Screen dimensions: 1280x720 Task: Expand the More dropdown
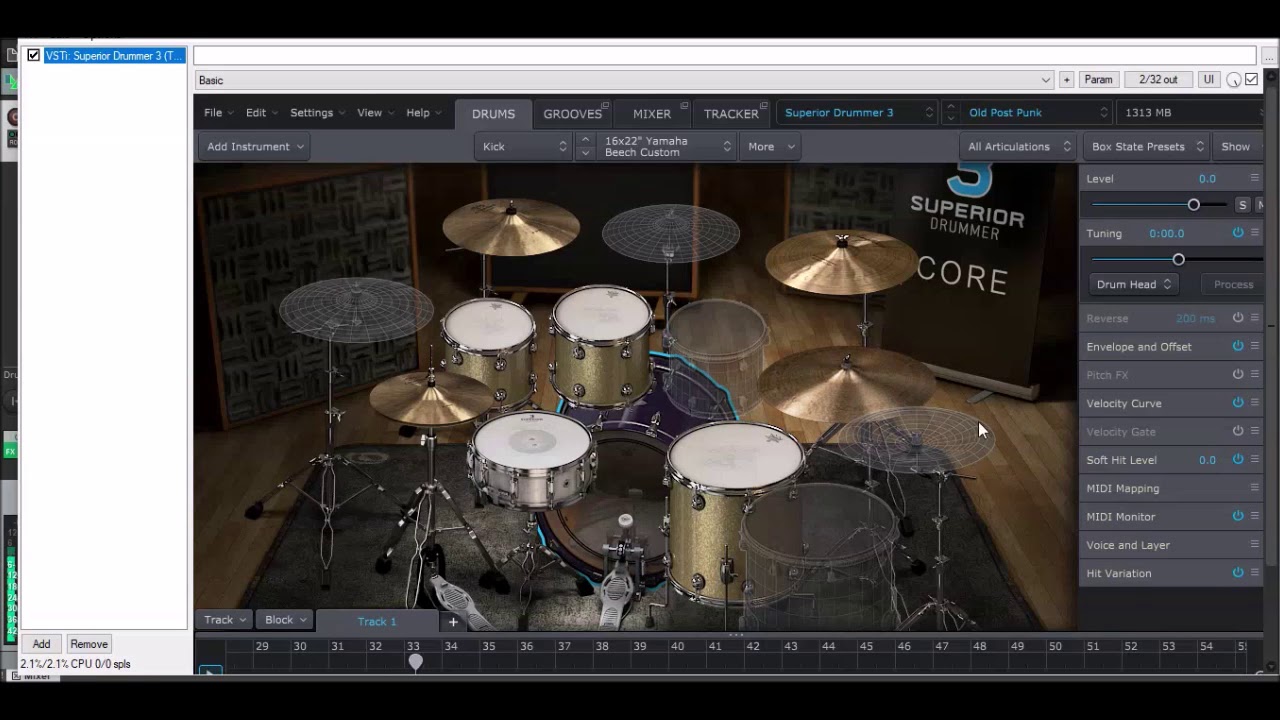click(x=771, y=146)
